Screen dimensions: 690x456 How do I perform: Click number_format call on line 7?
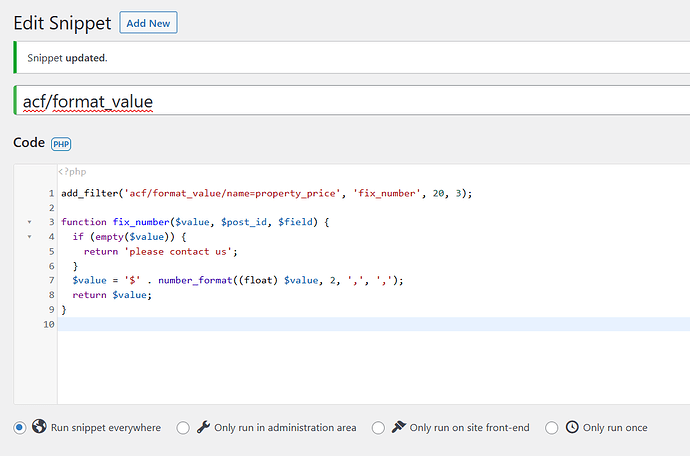[195, 280]
